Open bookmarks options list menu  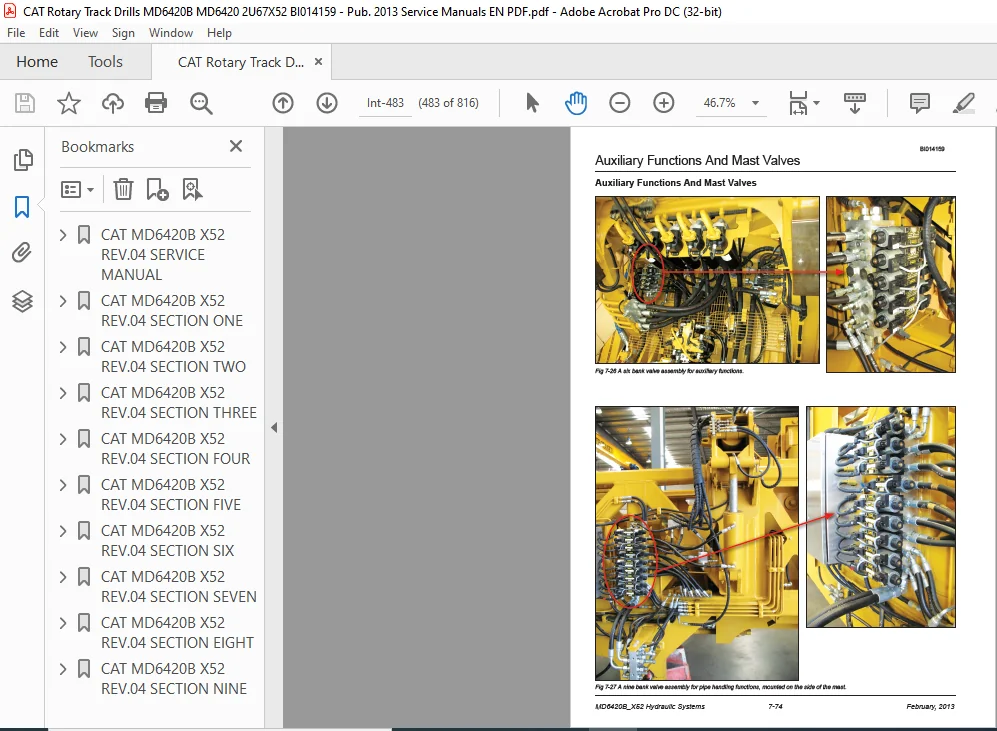(77, 189)
